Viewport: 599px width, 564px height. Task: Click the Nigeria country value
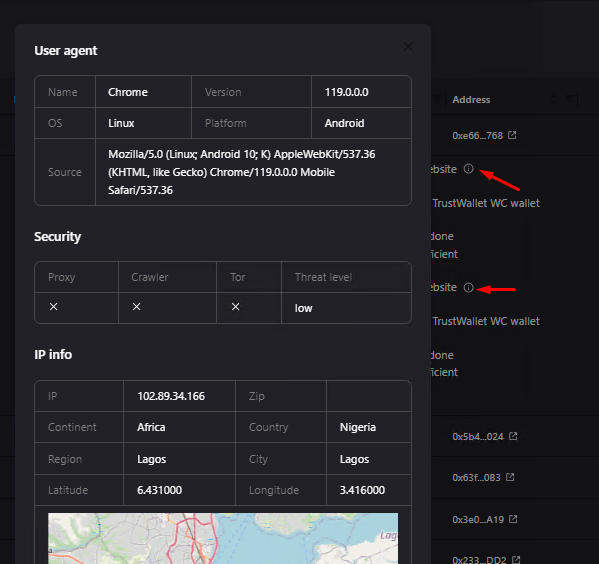358,427
